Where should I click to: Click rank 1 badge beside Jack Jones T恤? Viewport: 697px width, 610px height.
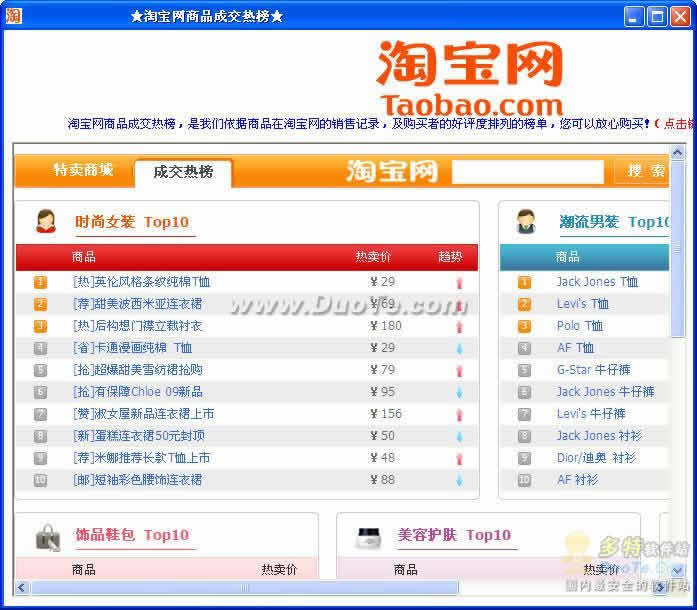[x=525, y=282]
